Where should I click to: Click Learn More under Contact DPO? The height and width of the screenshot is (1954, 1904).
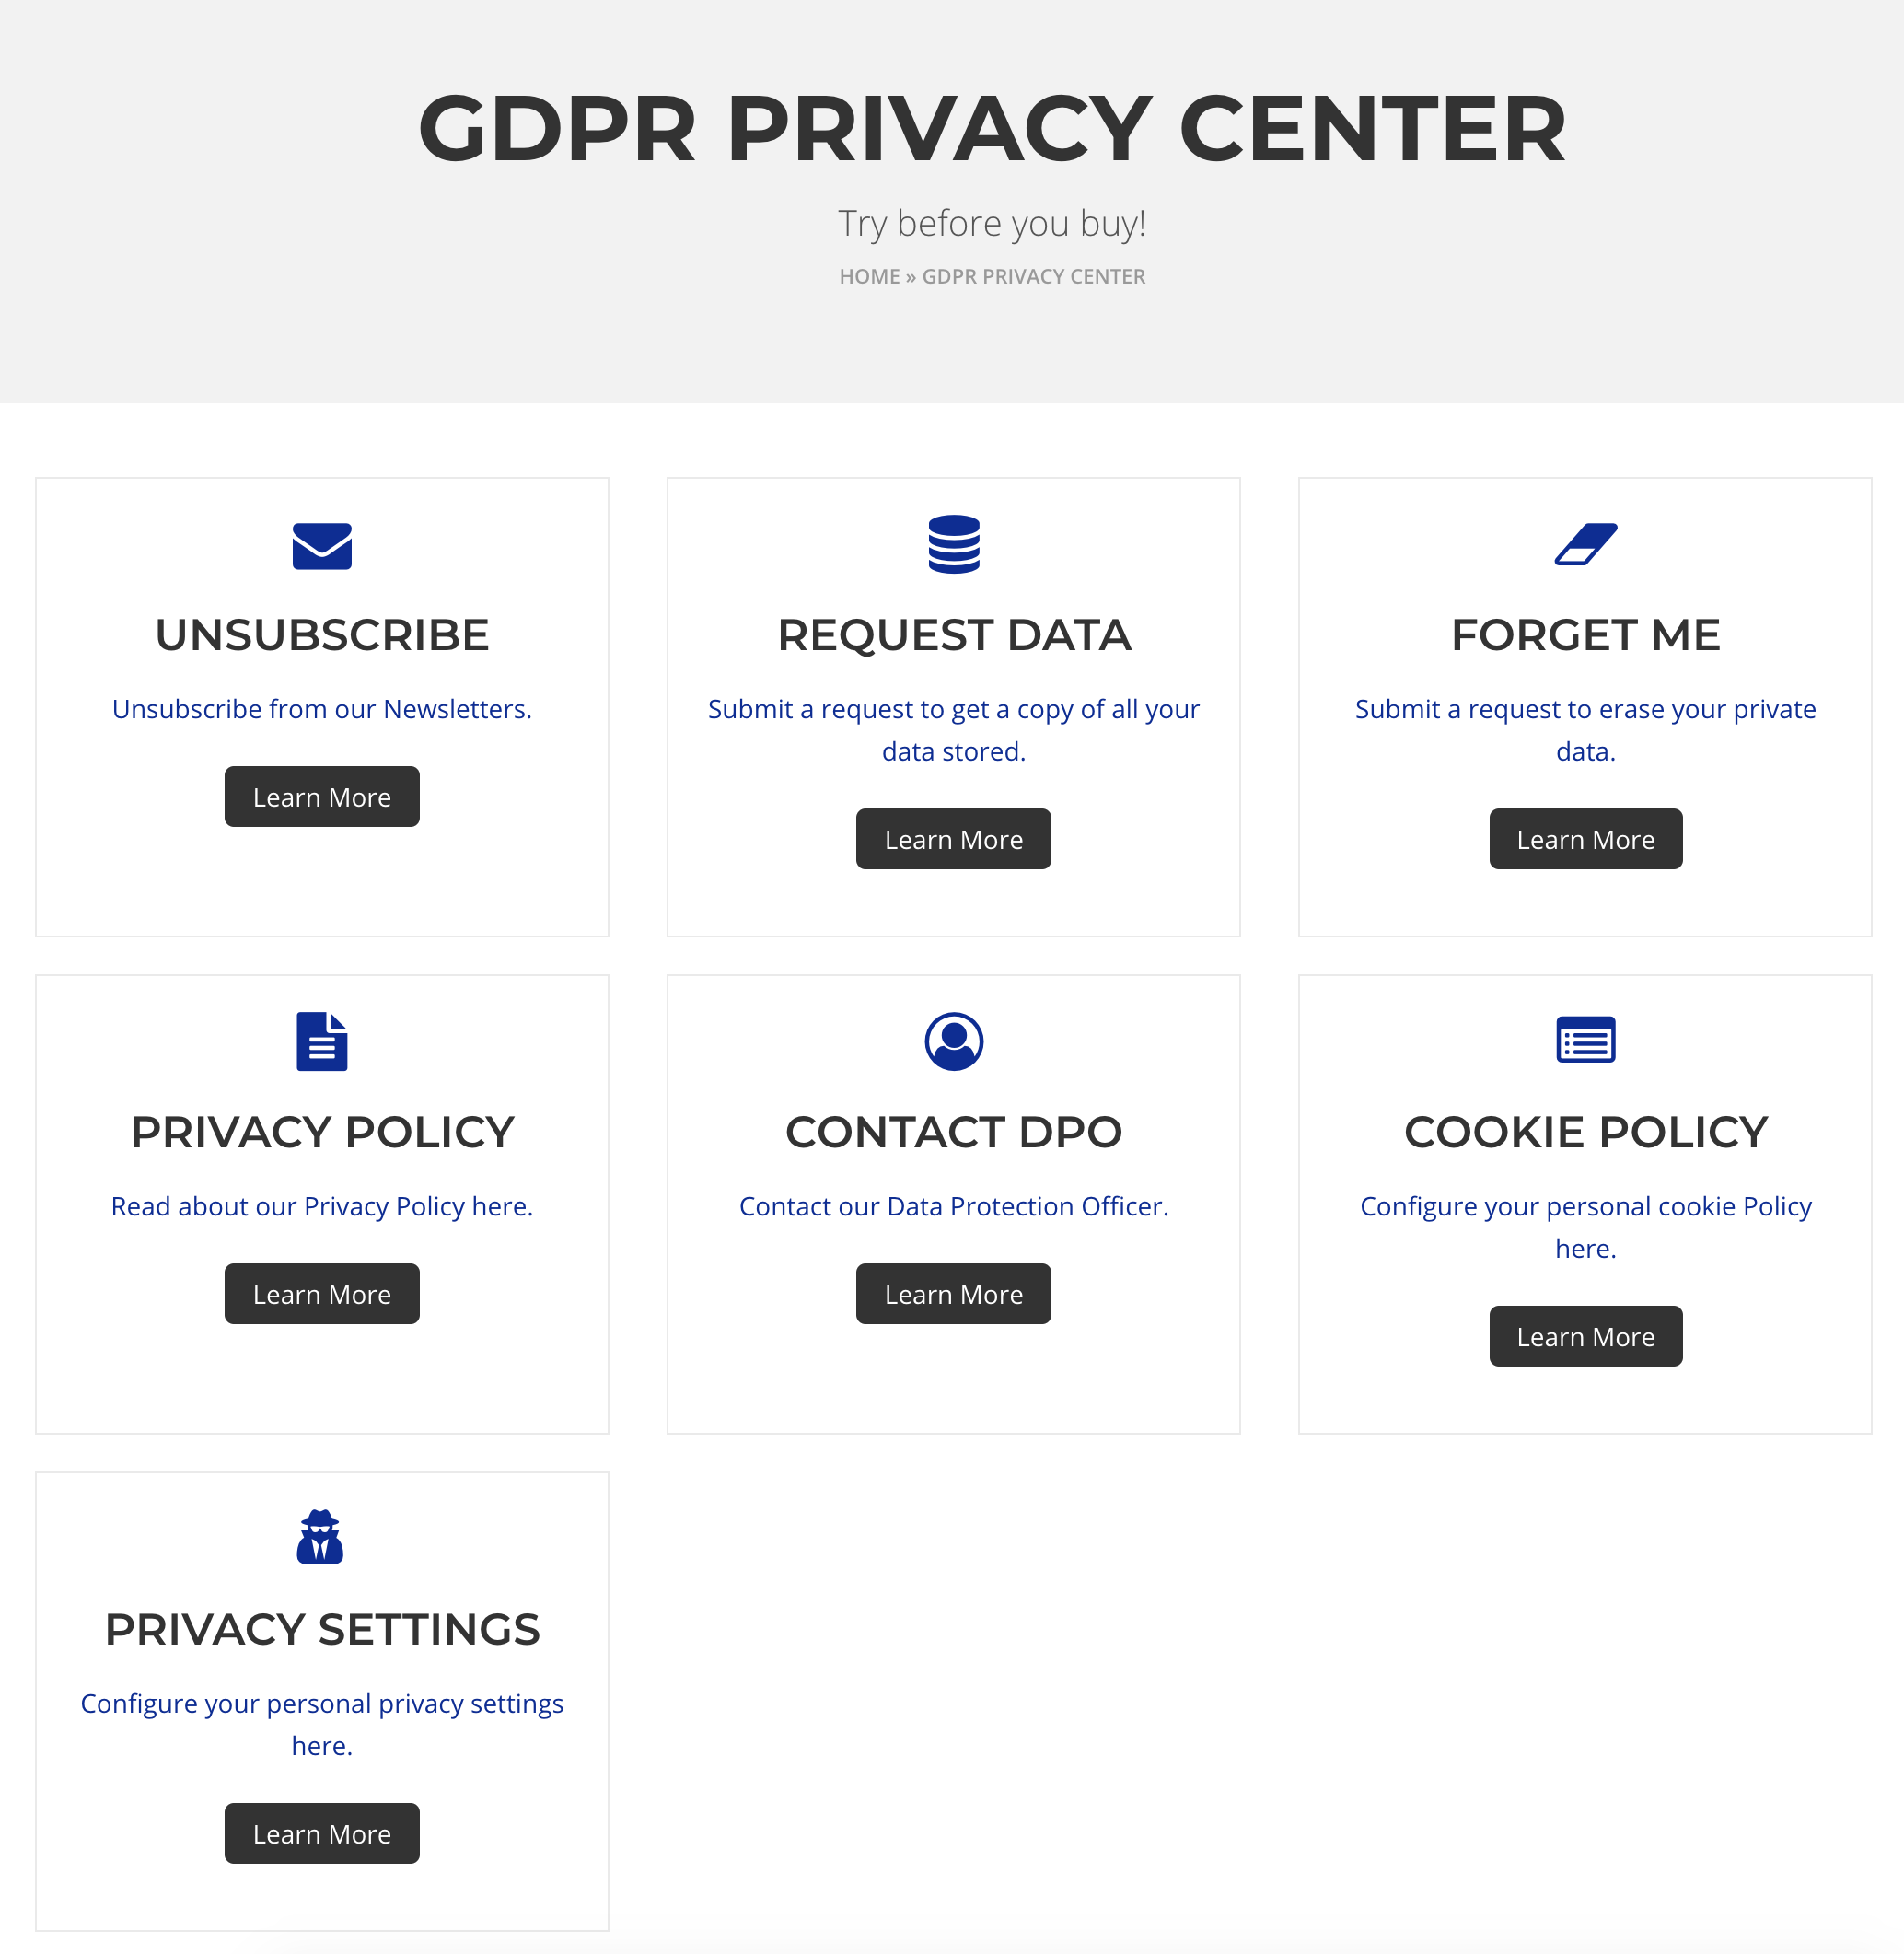coord(953,1293)
